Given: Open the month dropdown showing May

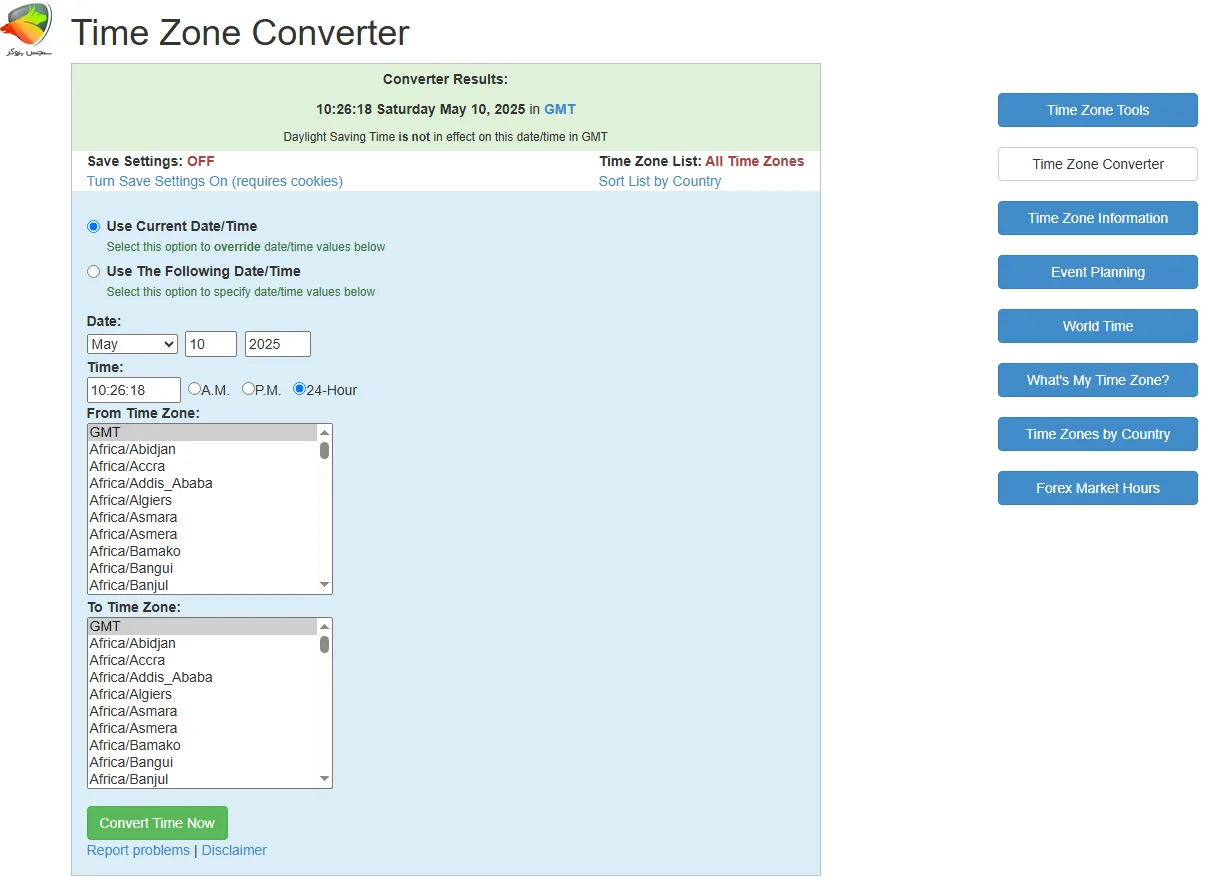Looking at the screenshot, I should (132, 344).
